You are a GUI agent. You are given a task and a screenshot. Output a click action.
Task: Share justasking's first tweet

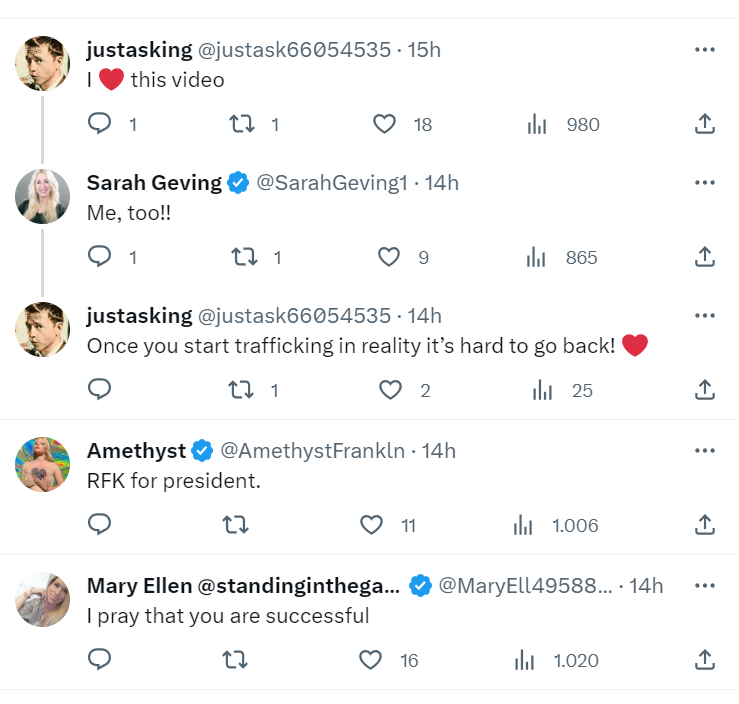click(x=704, y=124)
